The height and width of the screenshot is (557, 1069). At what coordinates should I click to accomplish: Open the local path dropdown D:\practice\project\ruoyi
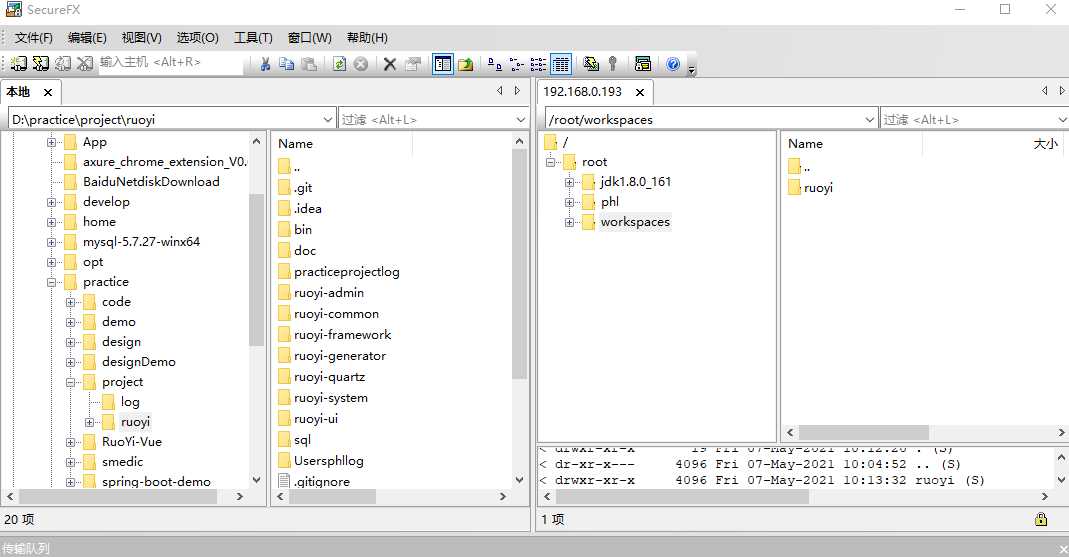(x=328, y=119)
